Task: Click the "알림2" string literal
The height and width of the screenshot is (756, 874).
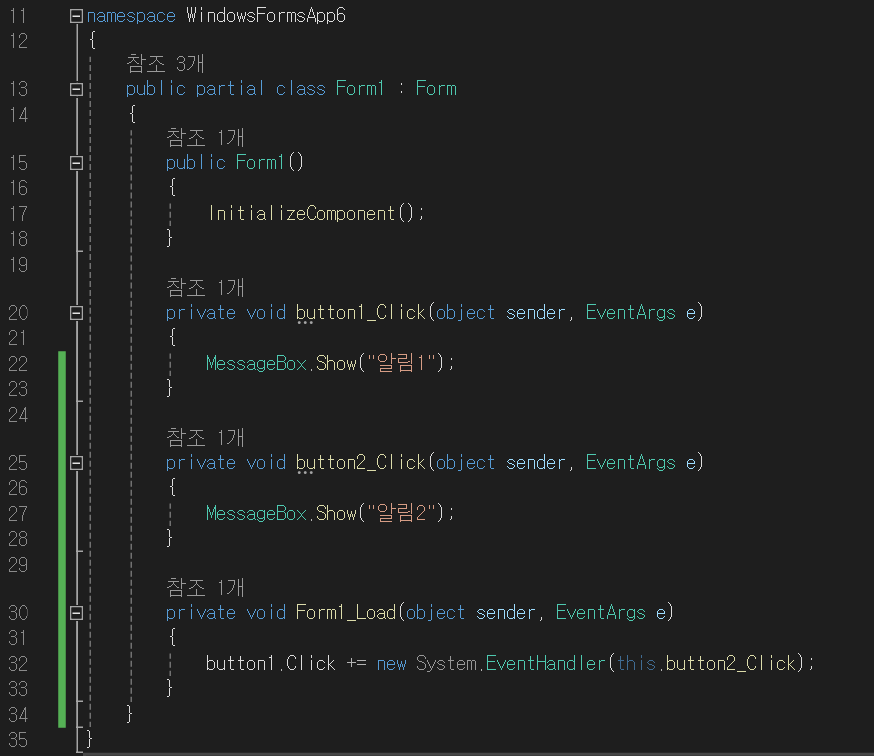Action: click(401, 513)
